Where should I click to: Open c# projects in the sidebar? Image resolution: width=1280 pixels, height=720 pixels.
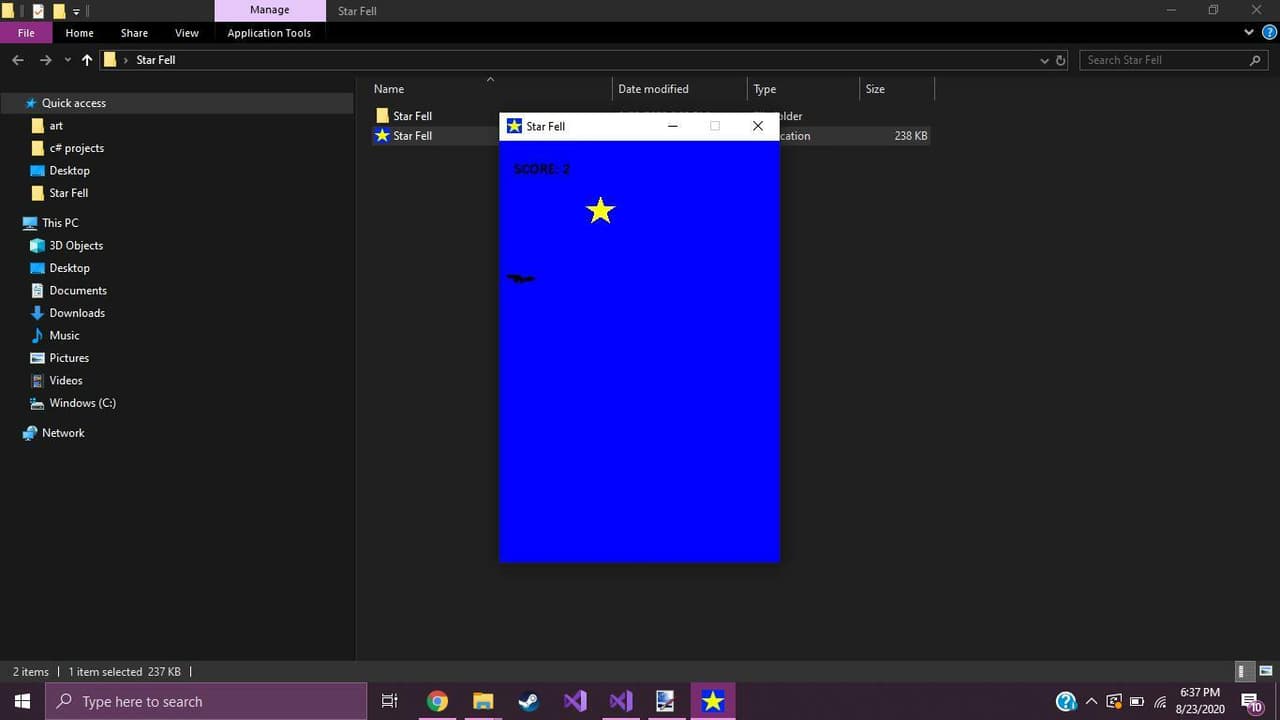76,148
